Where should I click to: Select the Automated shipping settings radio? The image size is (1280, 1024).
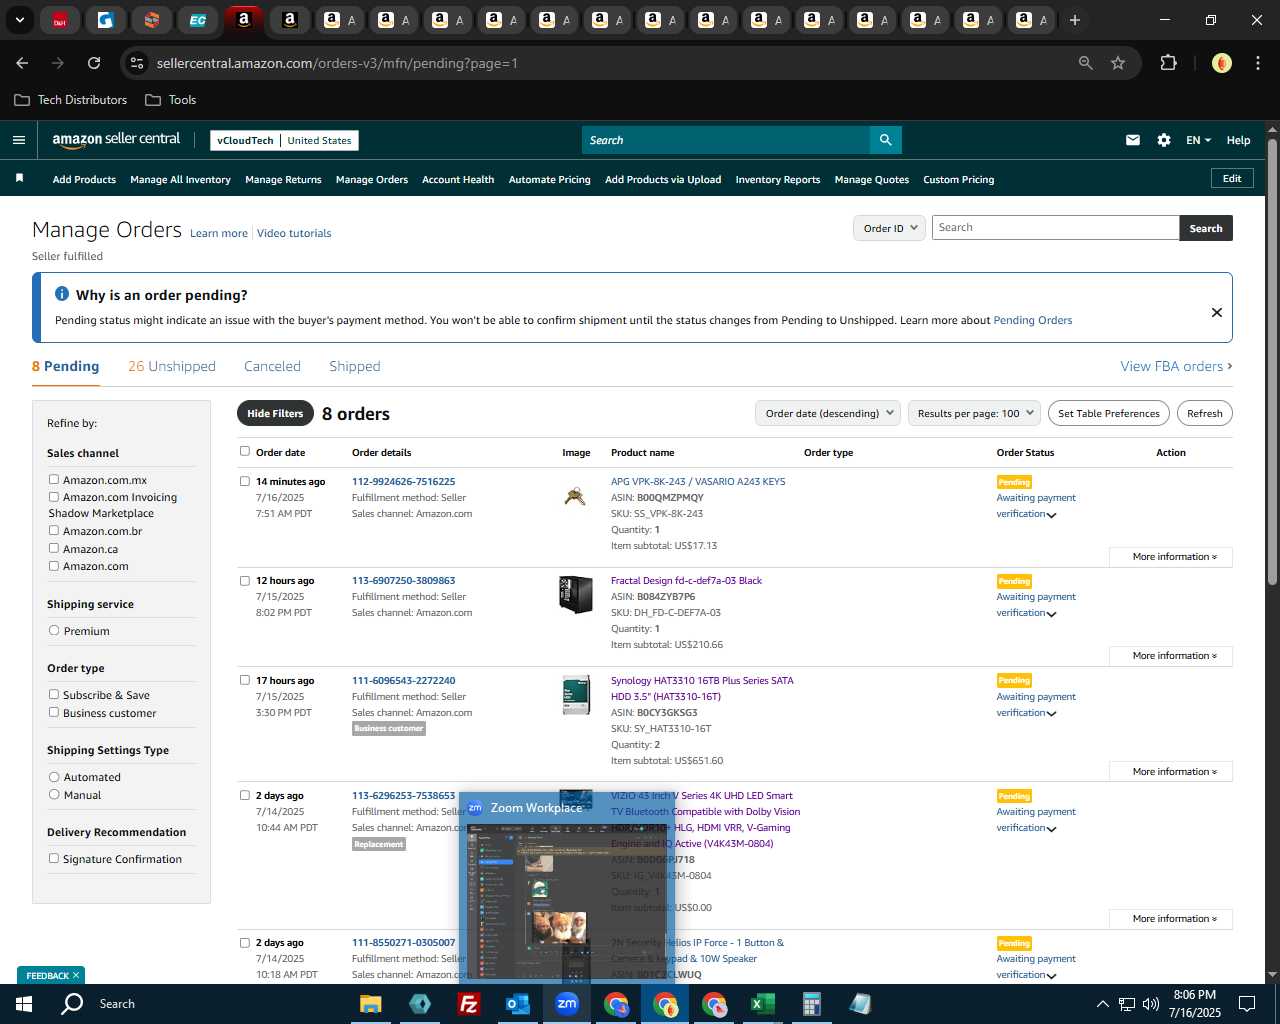pos(54,776)
